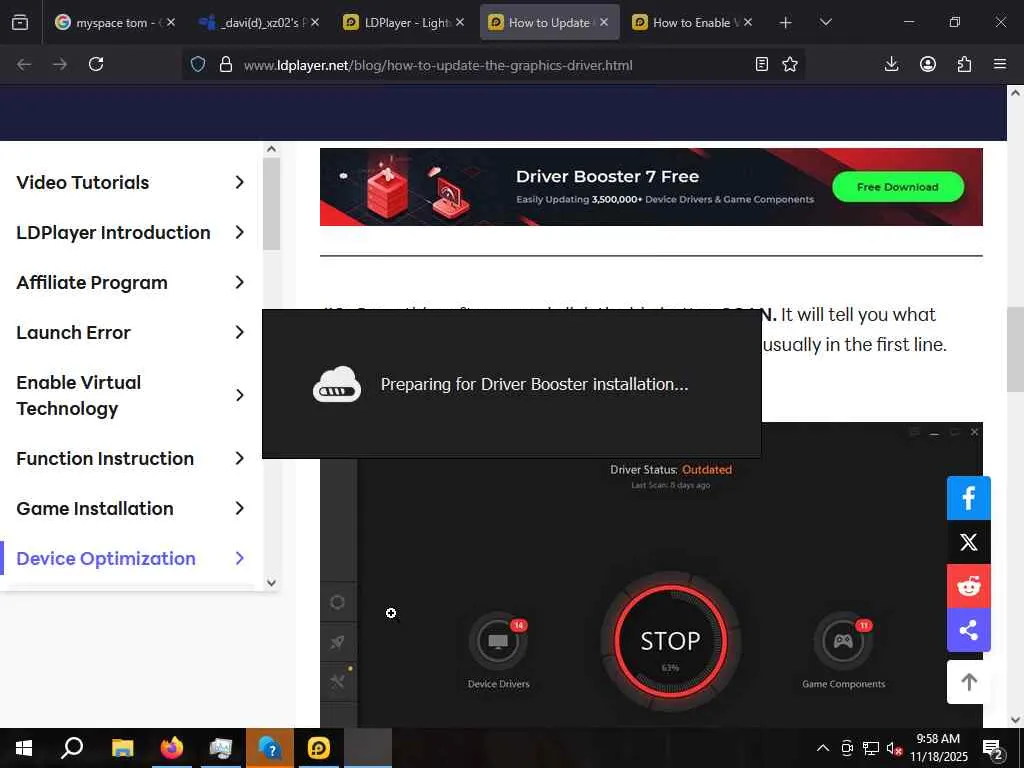Viewport: 1024px width, 768px height.
Task: Open Windows taskbar search
Action: click(72, 748)
